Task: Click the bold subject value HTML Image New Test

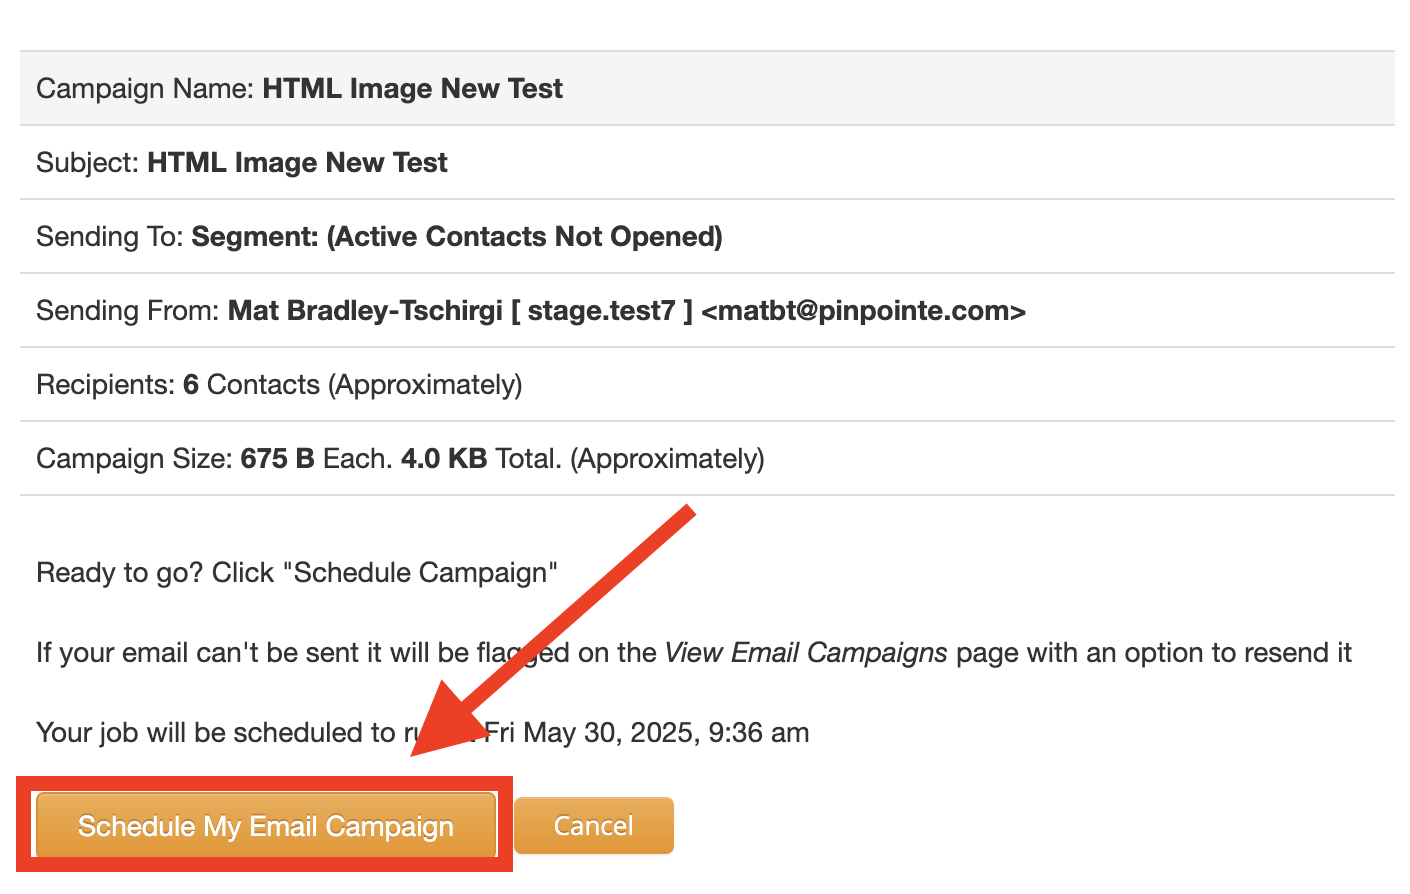Action: (297, 163)
